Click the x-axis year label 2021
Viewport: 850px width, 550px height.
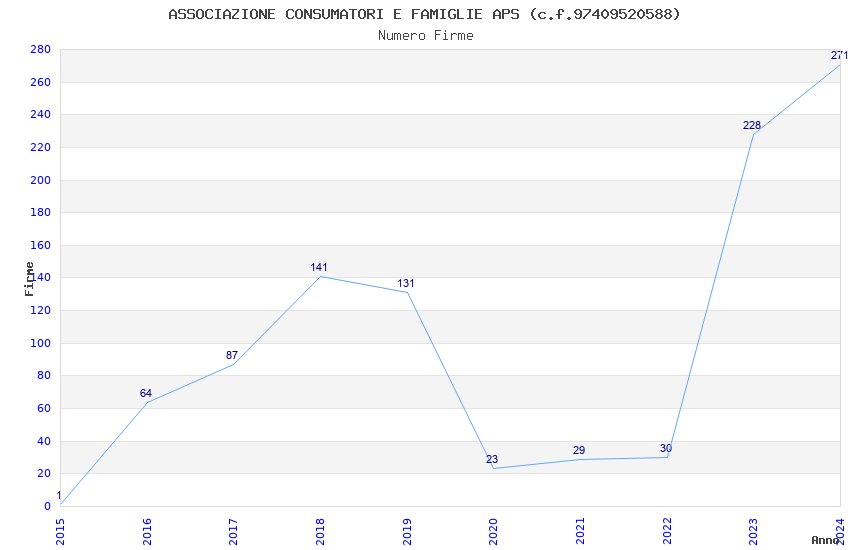click(580, 532)
